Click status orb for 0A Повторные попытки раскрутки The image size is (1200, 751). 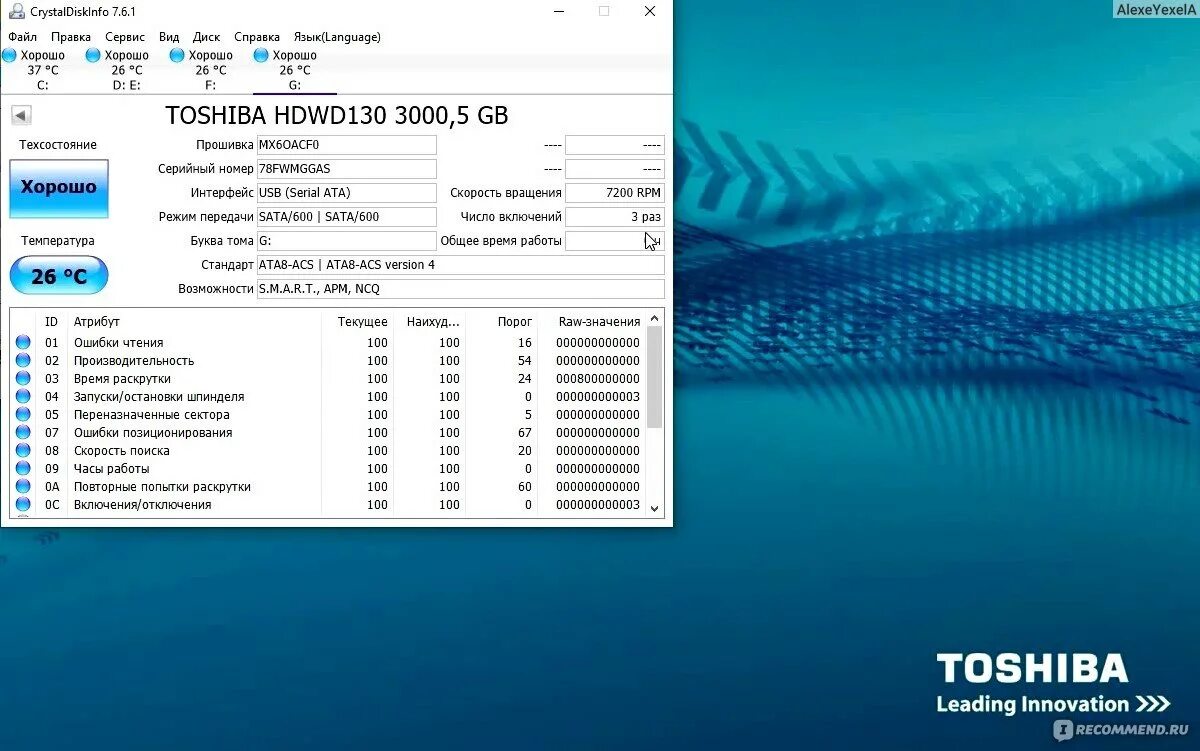(x=23, y=486)
